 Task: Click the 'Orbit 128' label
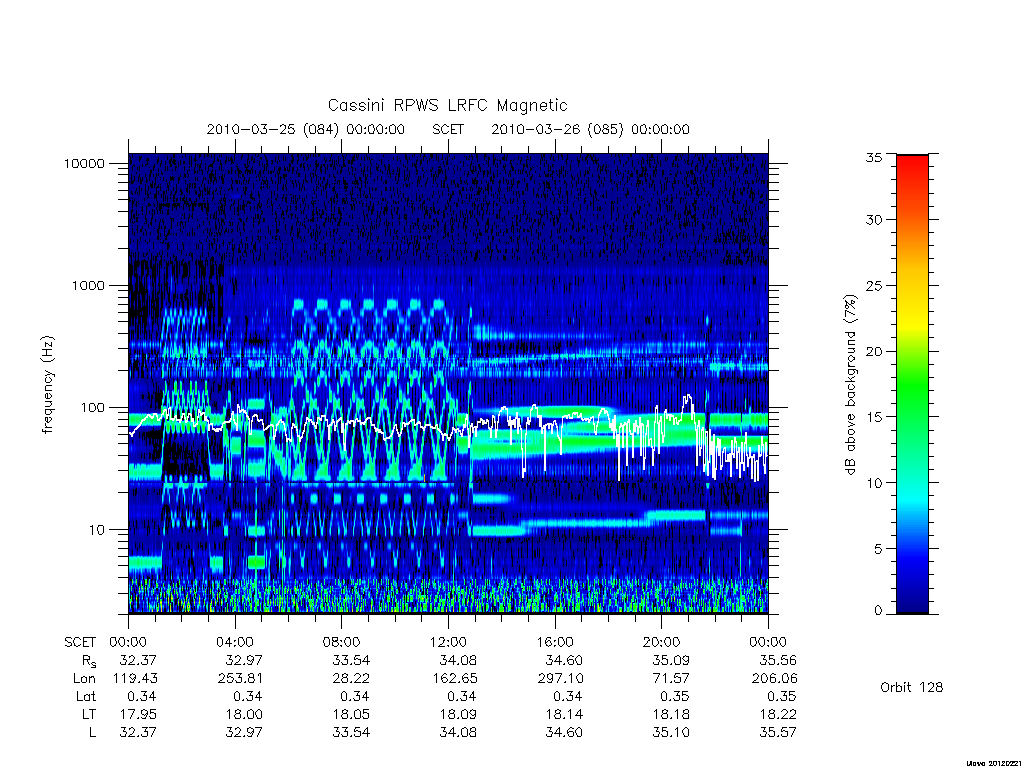pyautogui.click(x=912, y=688)
